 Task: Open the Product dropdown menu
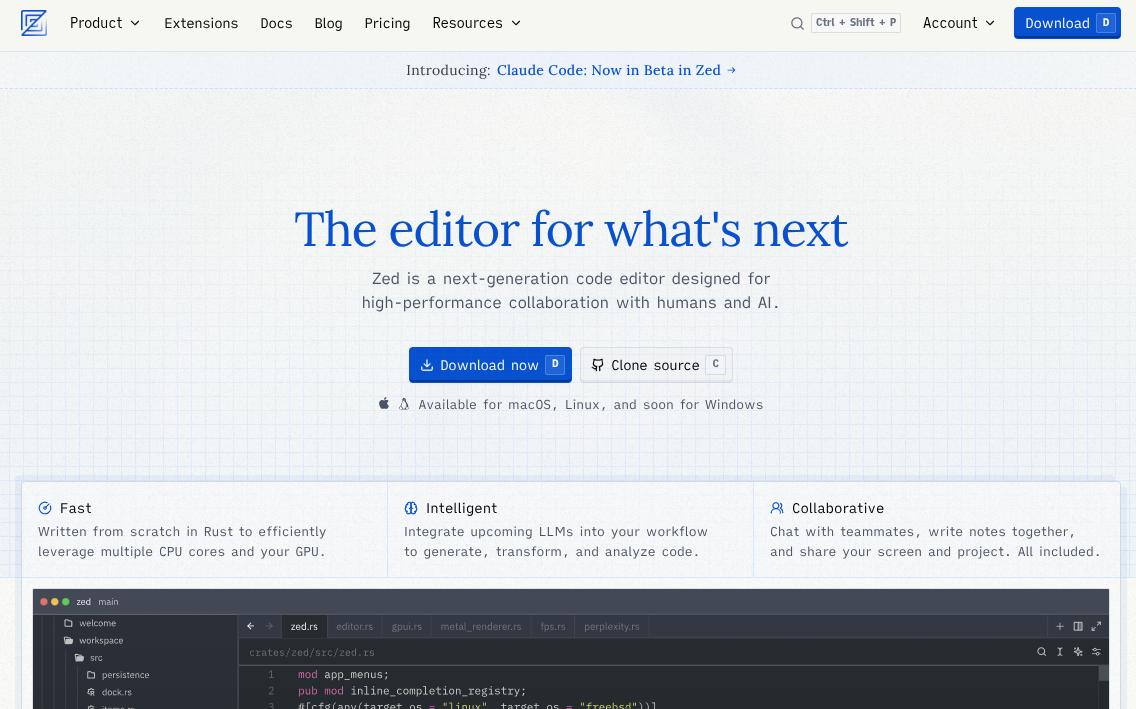point(105,23)
